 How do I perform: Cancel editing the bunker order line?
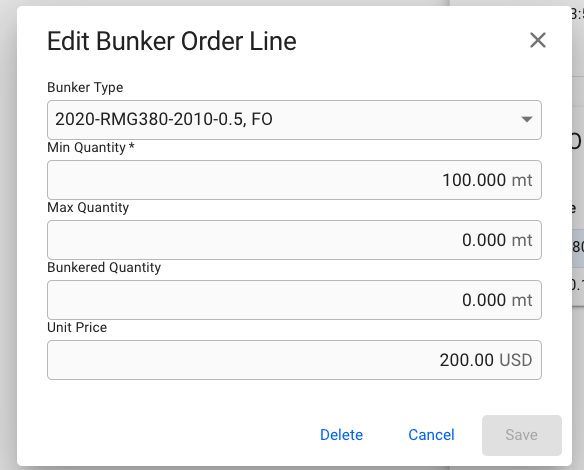point(431,435)
